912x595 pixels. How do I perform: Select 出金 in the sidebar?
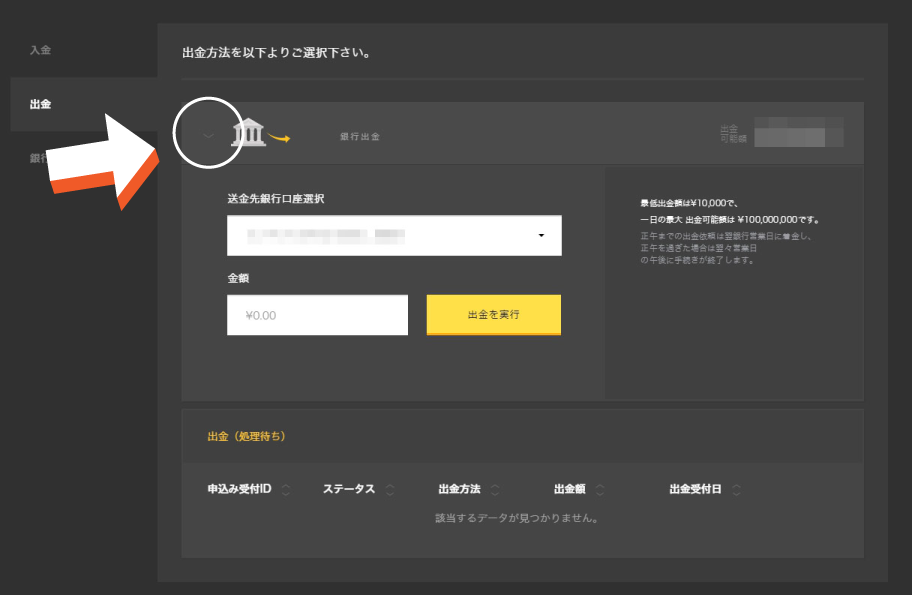point(40,104)
